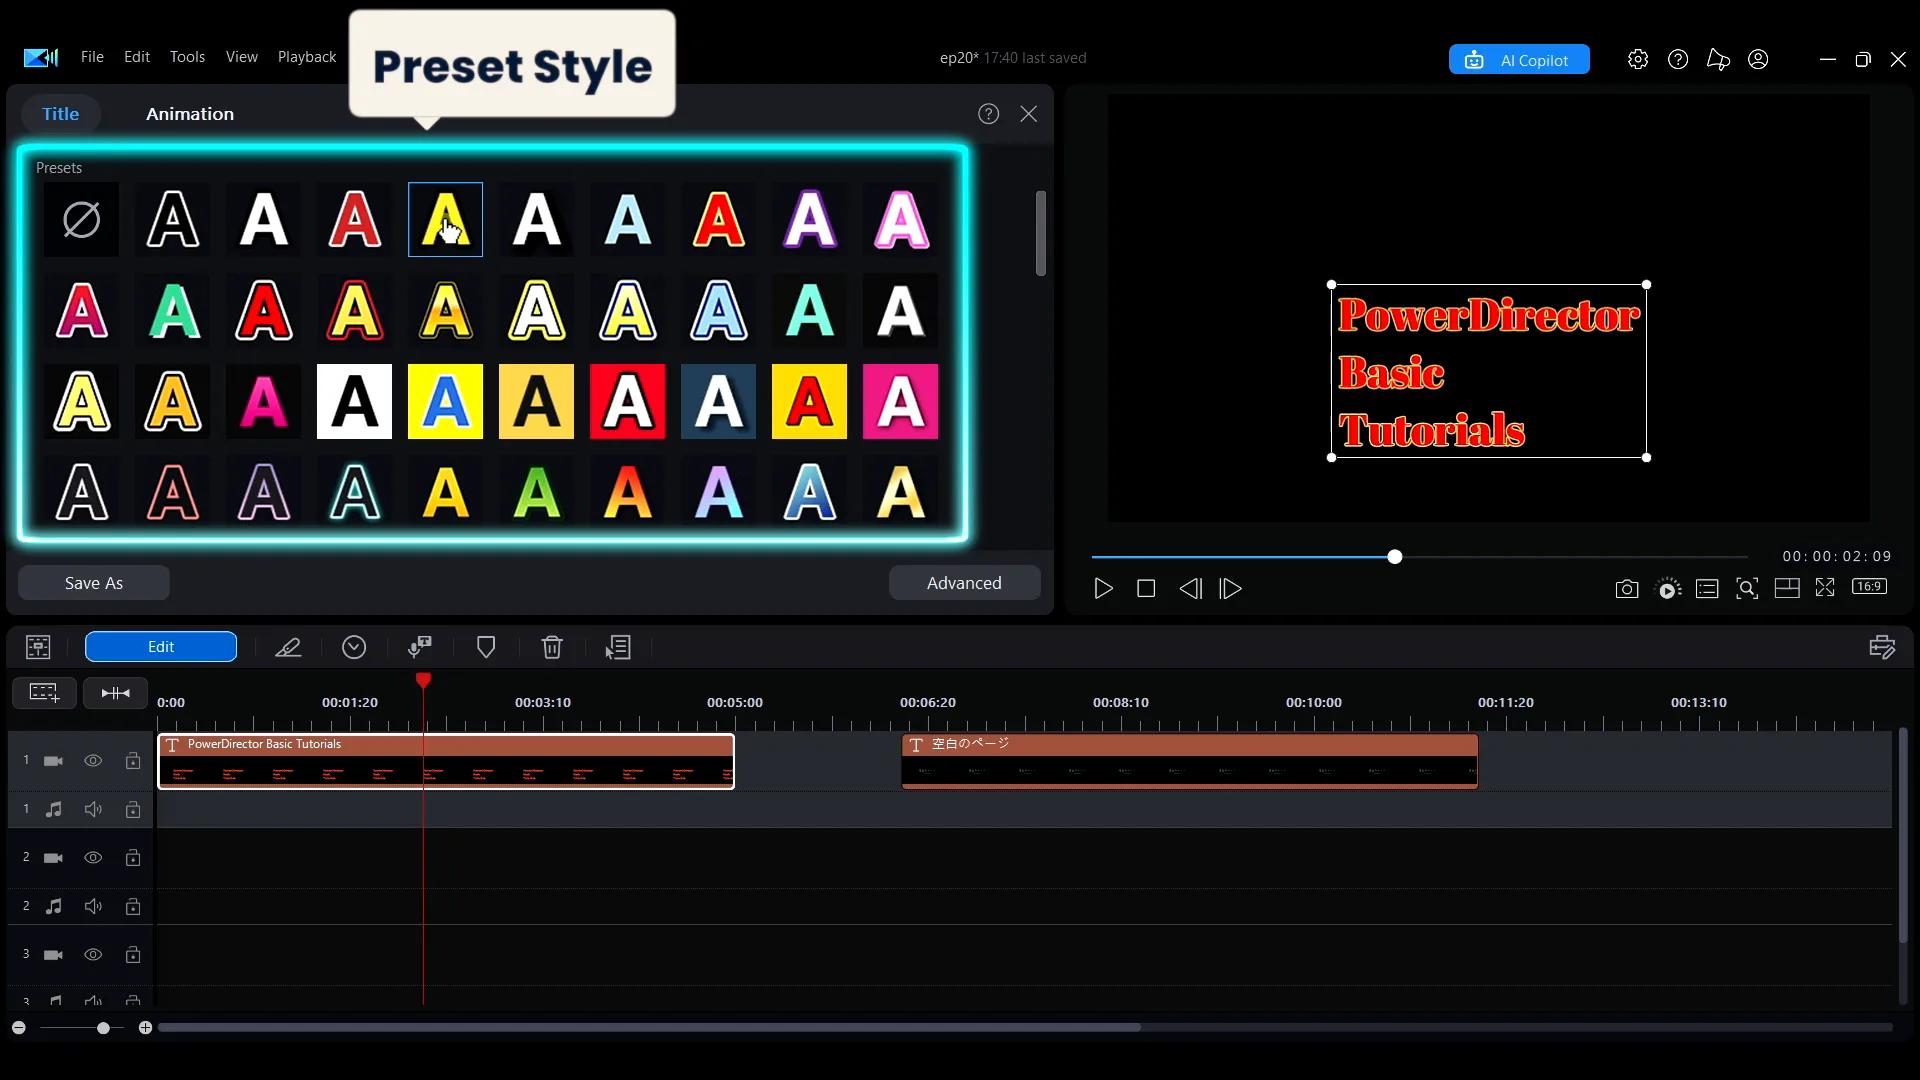This screenshot has height=1080, width=1920.
Task: Open the 16:9 aspect ratio selector
Action: pos(1870,587)
